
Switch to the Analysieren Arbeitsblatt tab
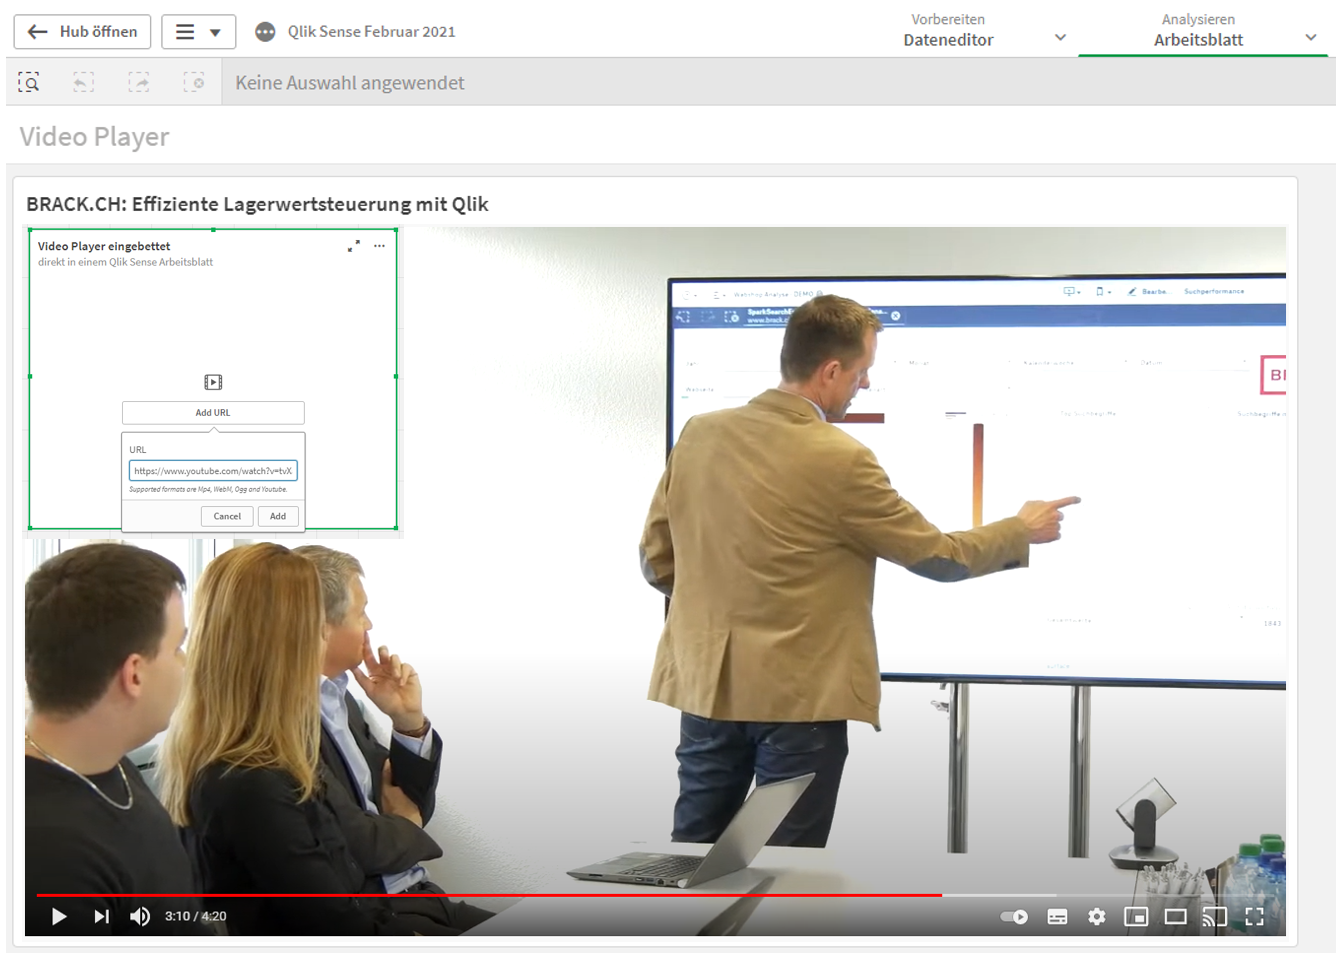(x=1198, y=30)
